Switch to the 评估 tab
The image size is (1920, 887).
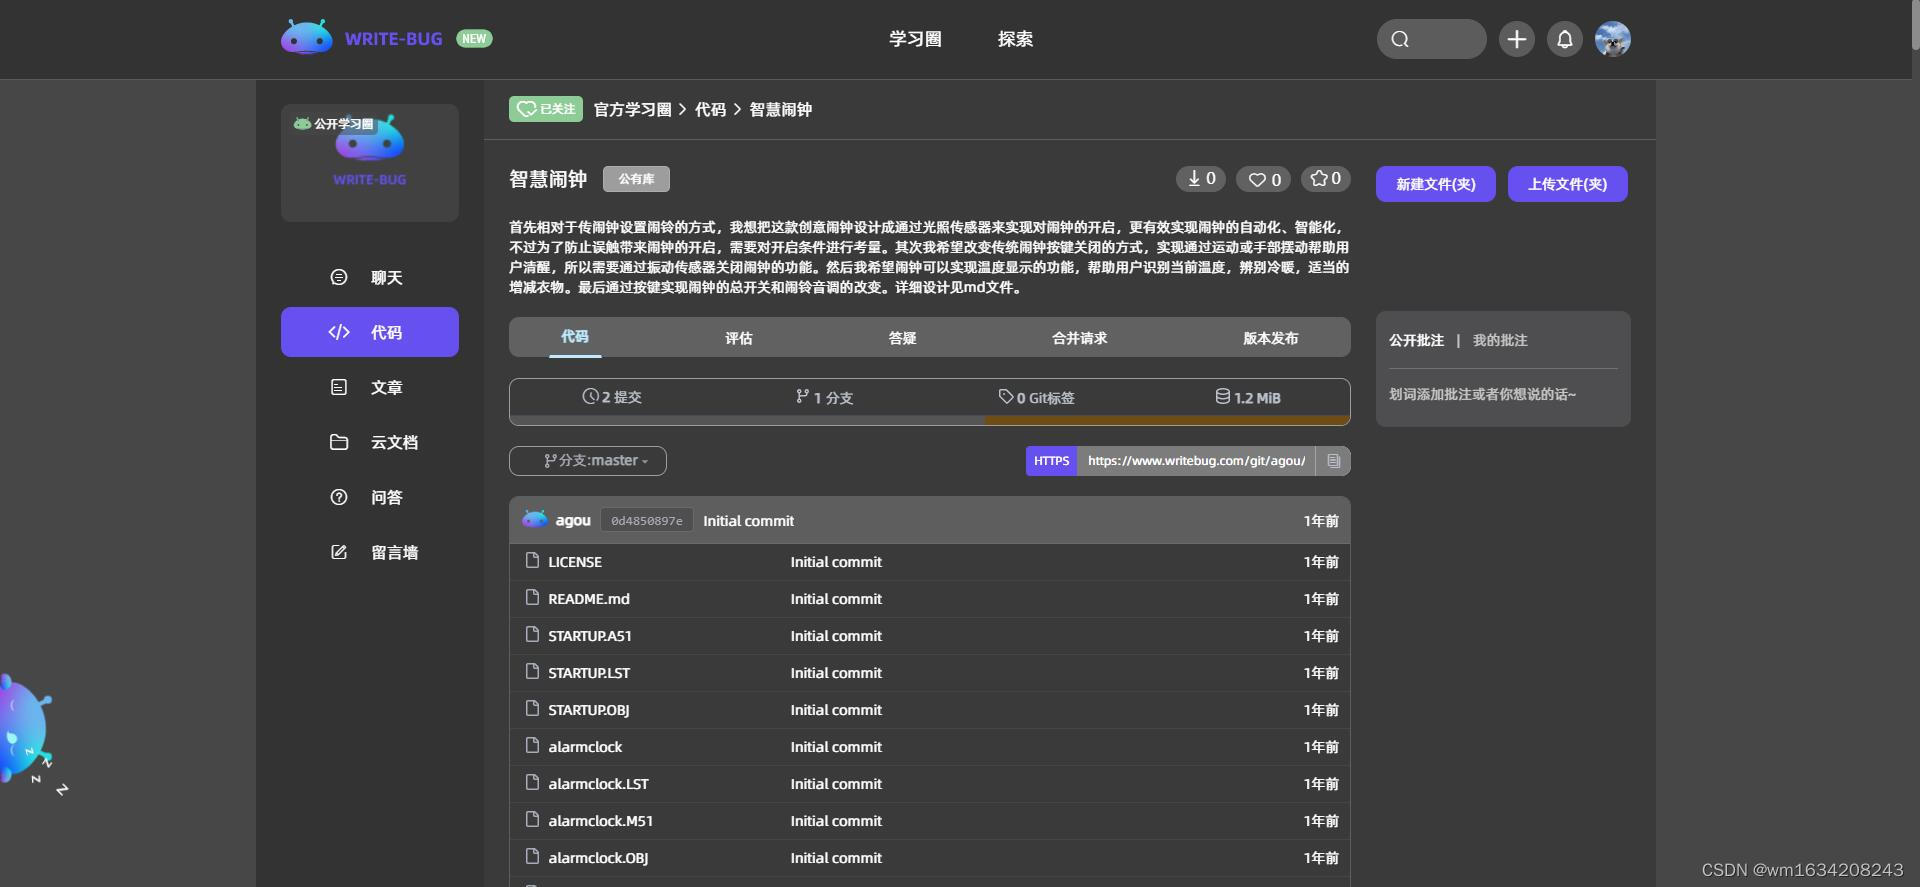pyautogui.click(x=738, y=338)
